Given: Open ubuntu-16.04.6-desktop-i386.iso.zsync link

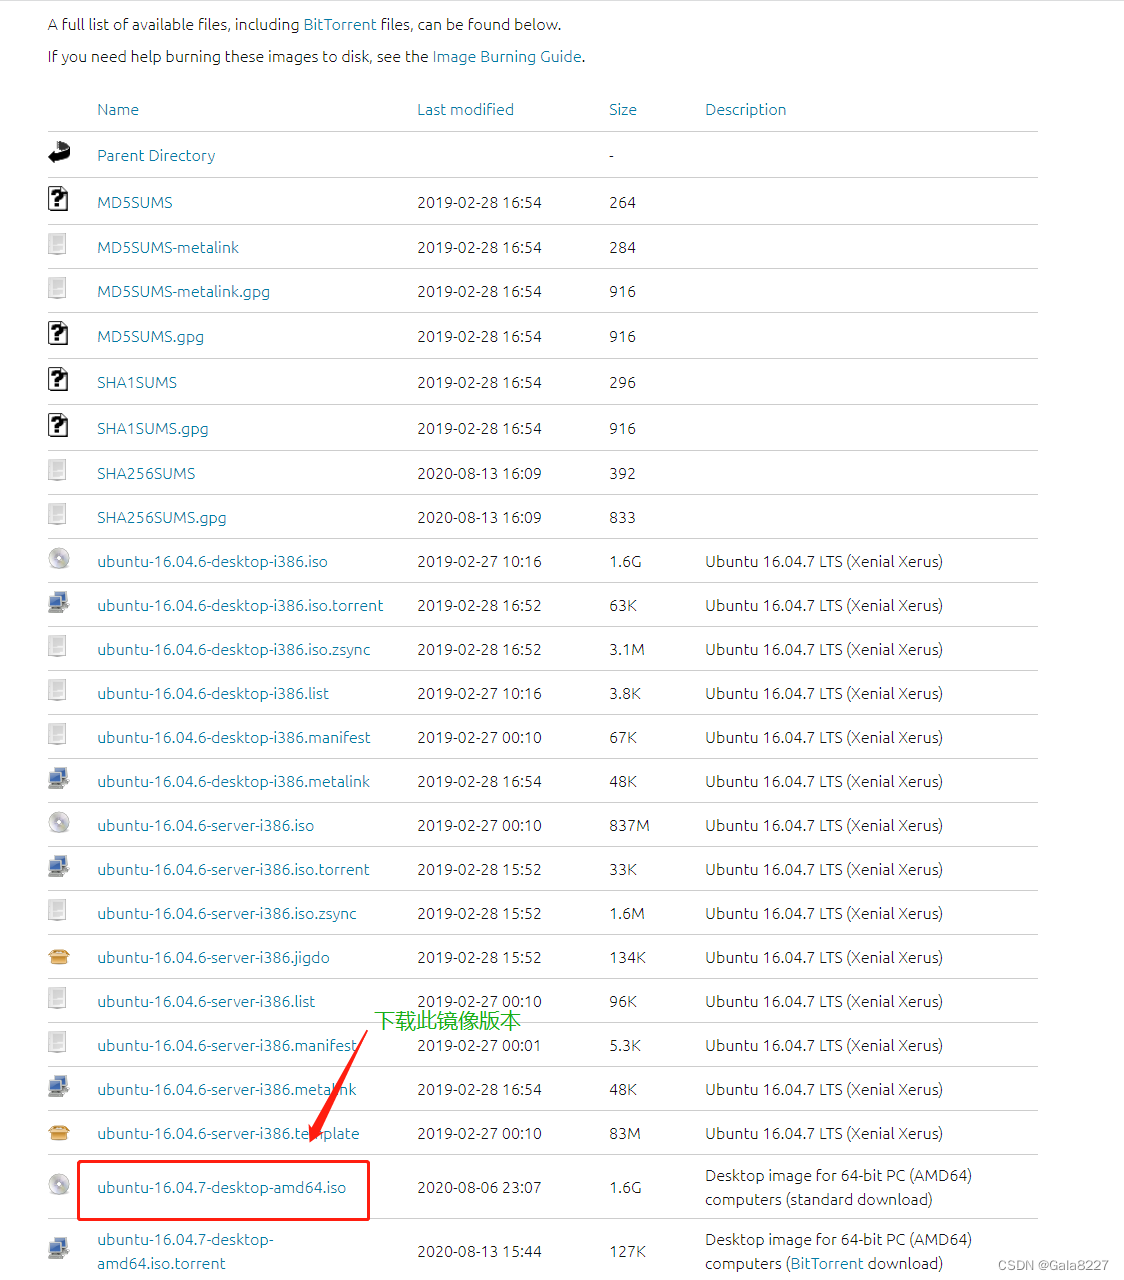Looking at the screenshot, I should (x=234, y=649).
